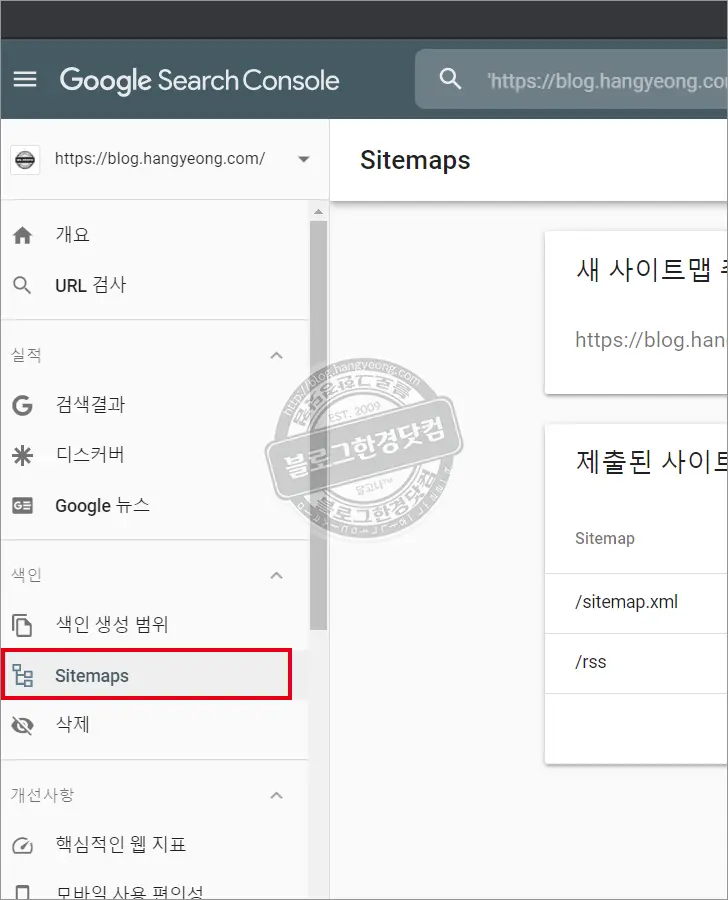Open the property selector dropdown arrow
This screenshot has height=900, width=728.
[304, 159]
